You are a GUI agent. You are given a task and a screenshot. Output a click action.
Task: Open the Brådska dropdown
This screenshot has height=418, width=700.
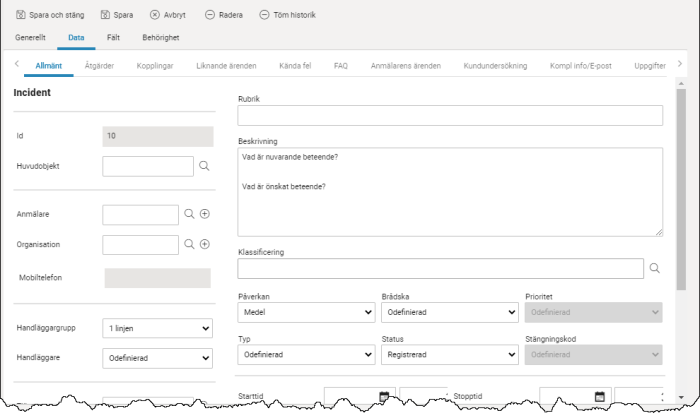449,312
